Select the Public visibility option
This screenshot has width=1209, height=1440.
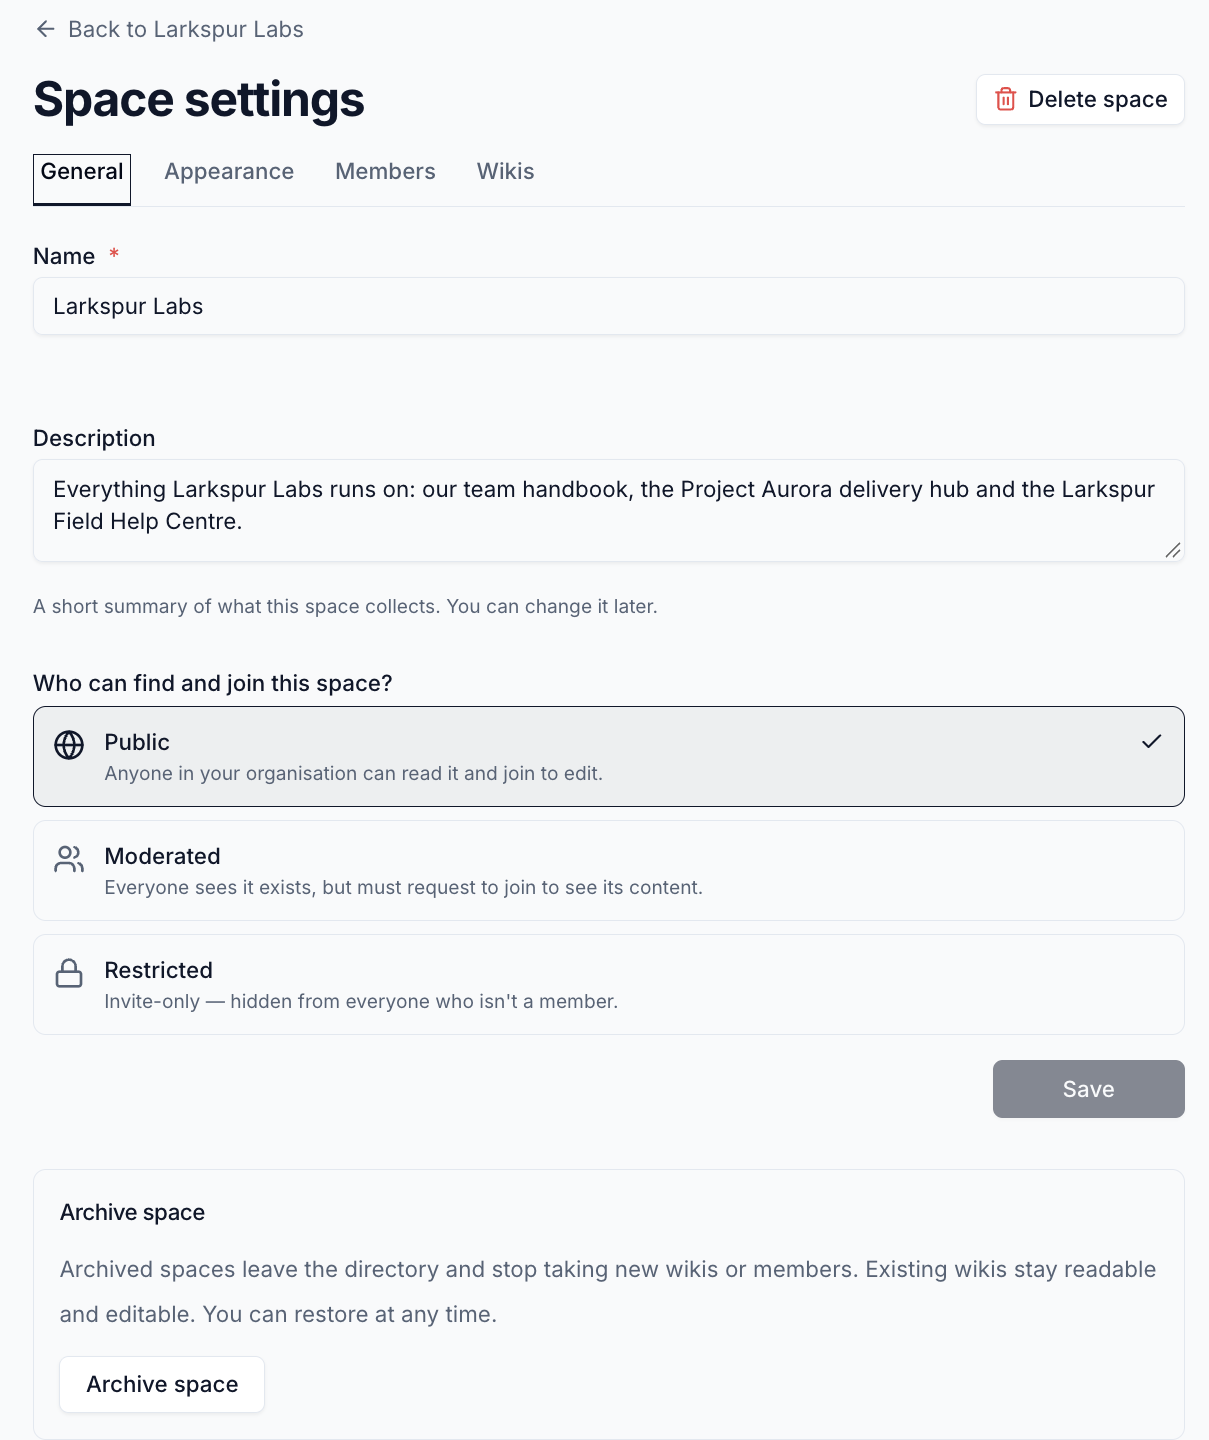click(x=609, y=756)
